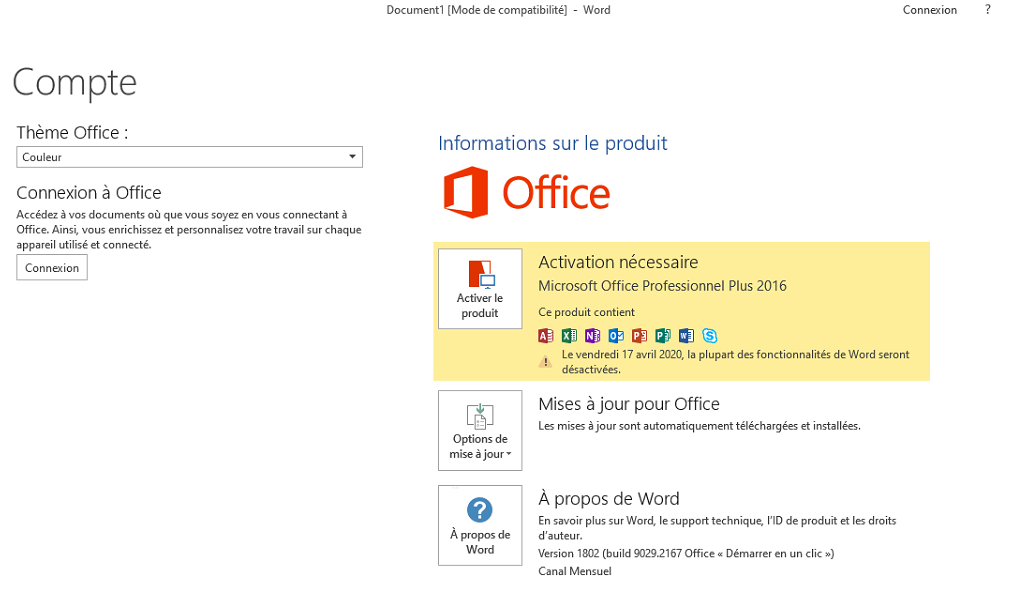Click the 'Mises à jour pour Office' heading
Viewport: 1011px width, 602px height.
(629, 404)
